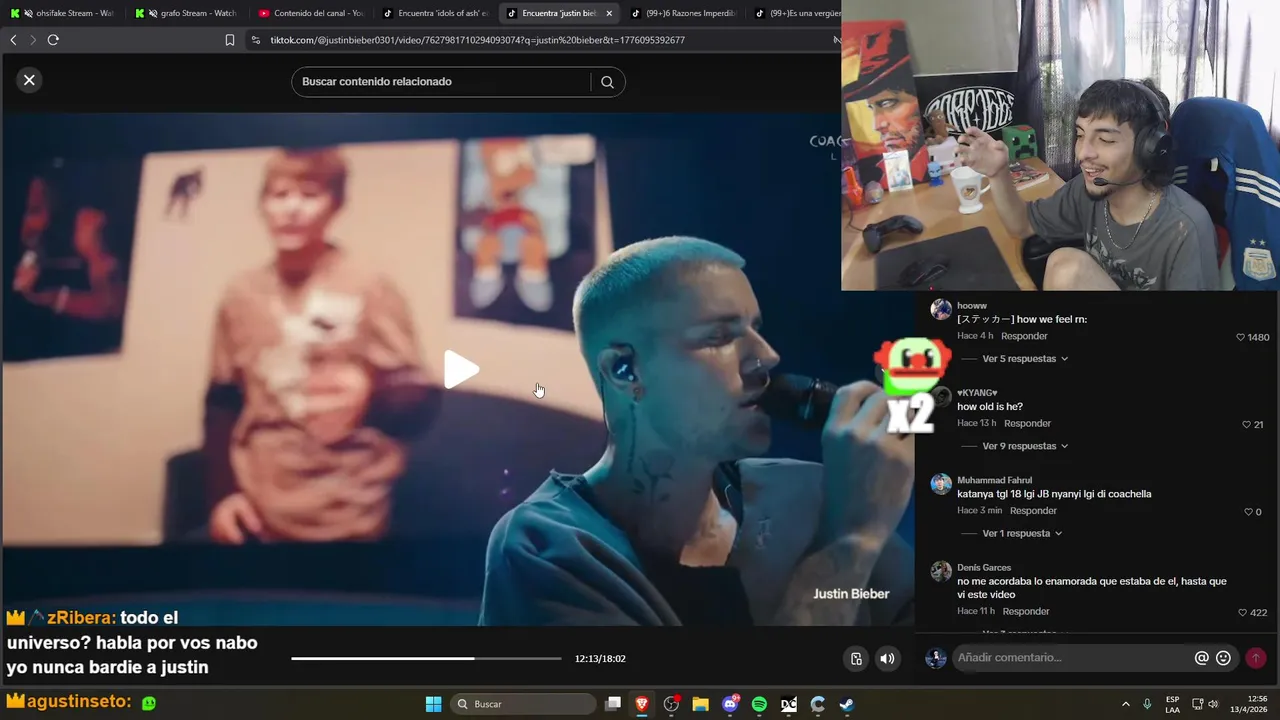Open the DC black-white taskbar app
This screenshot has width=1280, height=720.
(788, 704)
